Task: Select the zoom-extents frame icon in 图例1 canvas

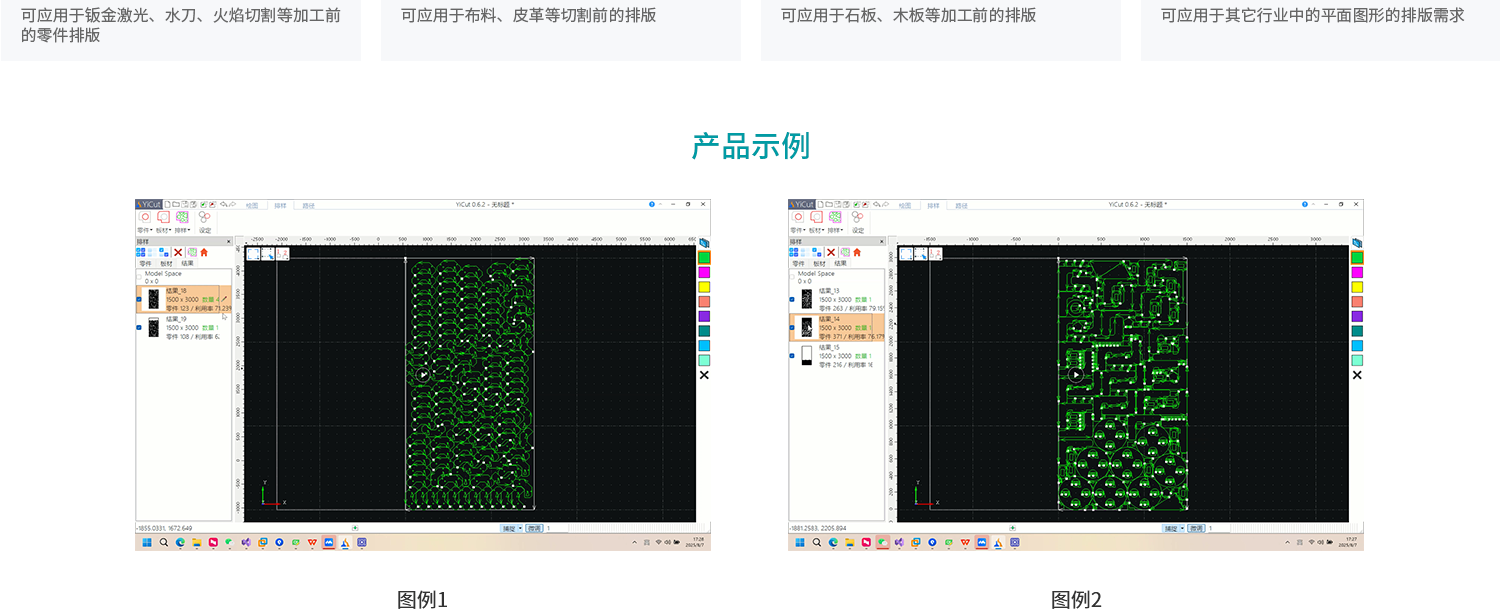Action: point(254,254)
